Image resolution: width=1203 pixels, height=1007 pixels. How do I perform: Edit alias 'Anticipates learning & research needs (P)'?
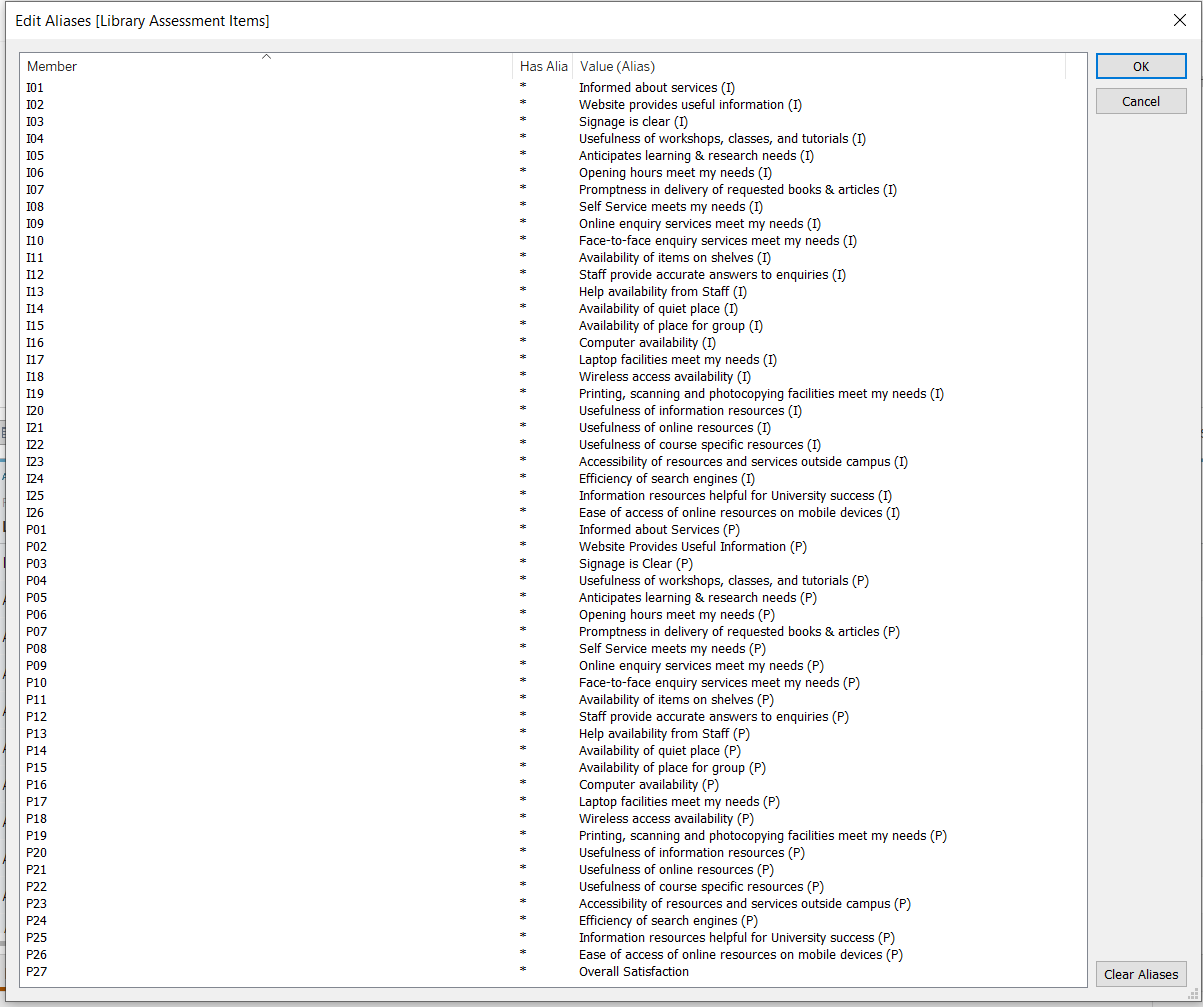tap(698, 598)
